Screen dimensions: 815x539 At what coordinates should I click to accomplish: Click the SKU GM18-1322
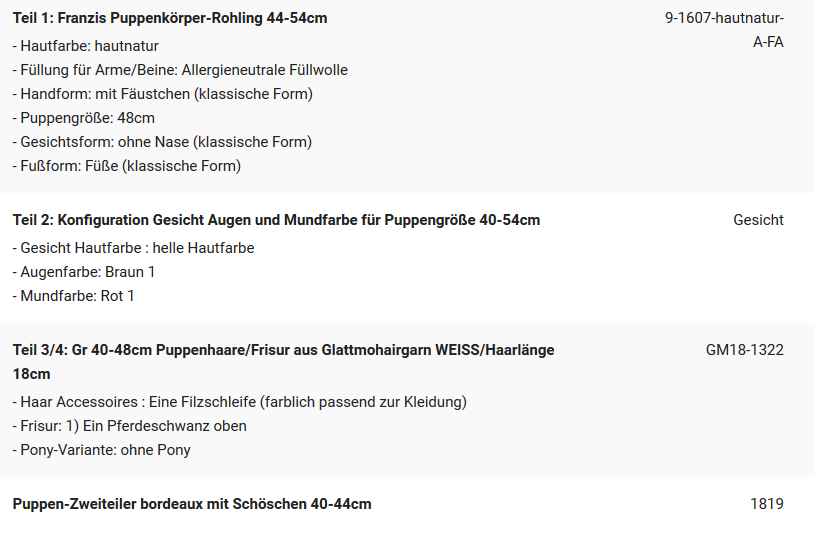coord(744,350)
